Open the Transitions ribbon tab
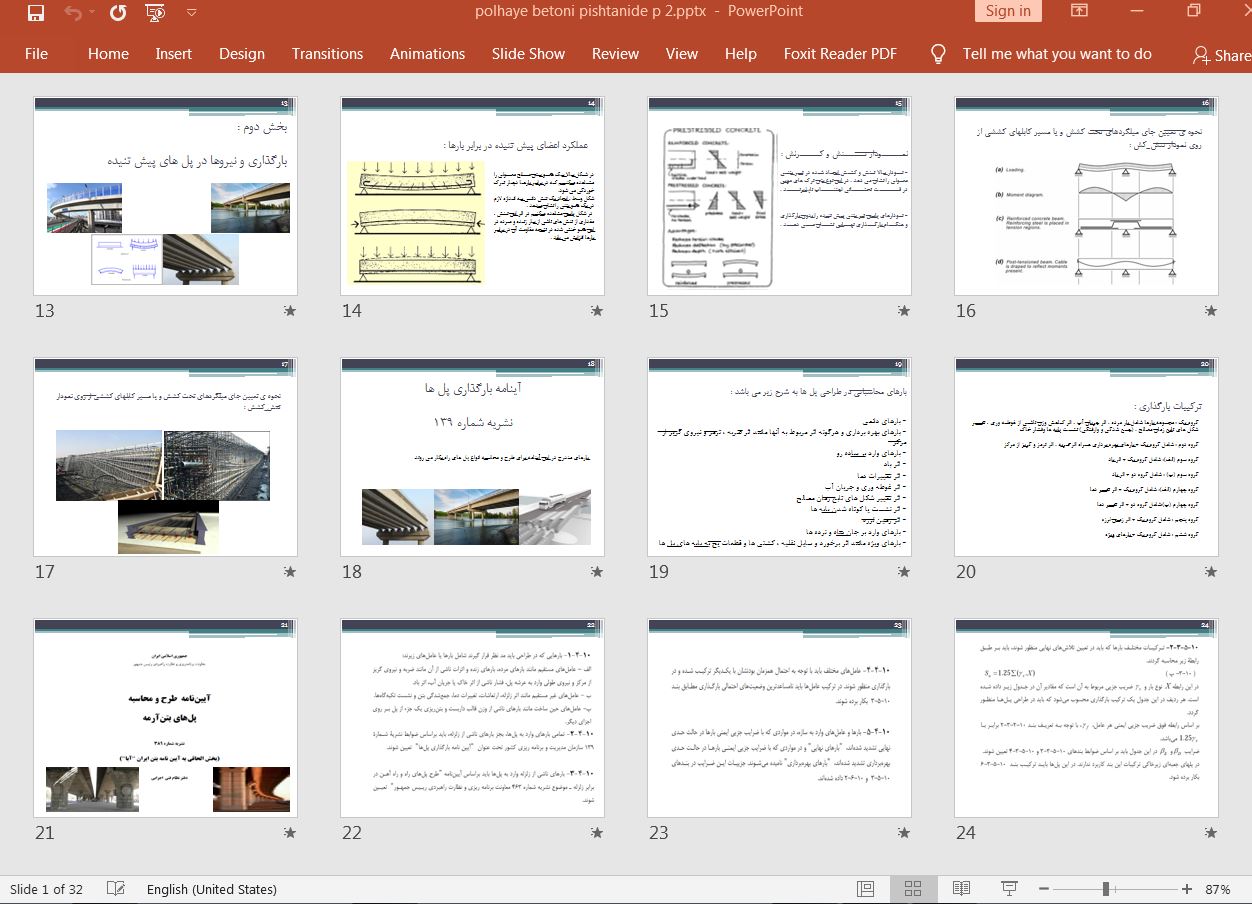The width and height of the screenshot is (1252, 904). [327, 54]
